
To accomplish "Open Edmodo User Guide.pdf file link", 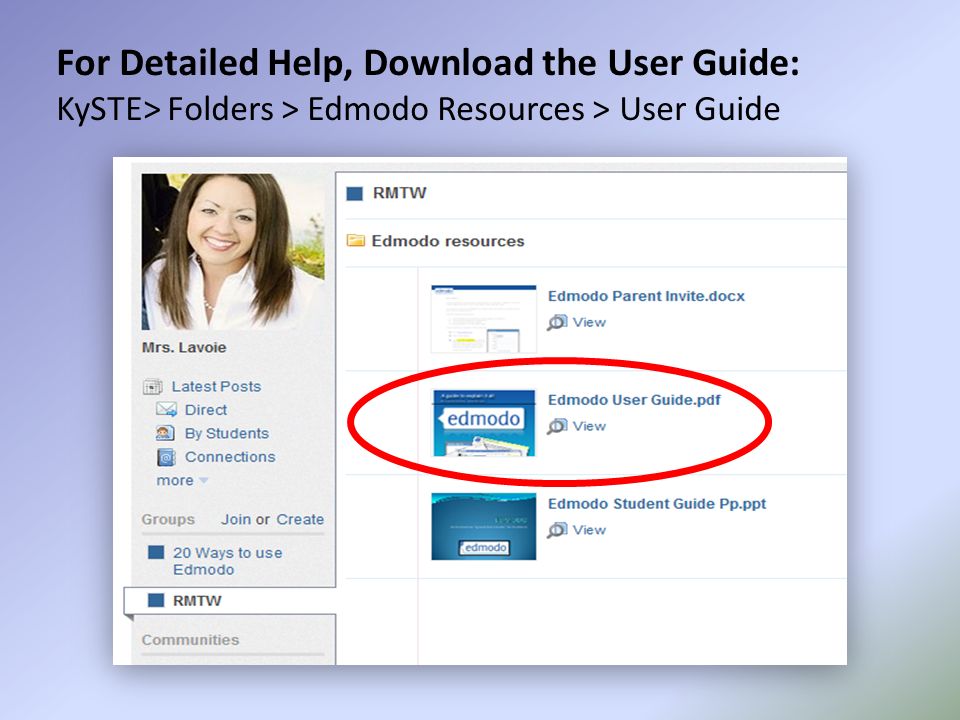I will 634,400.
